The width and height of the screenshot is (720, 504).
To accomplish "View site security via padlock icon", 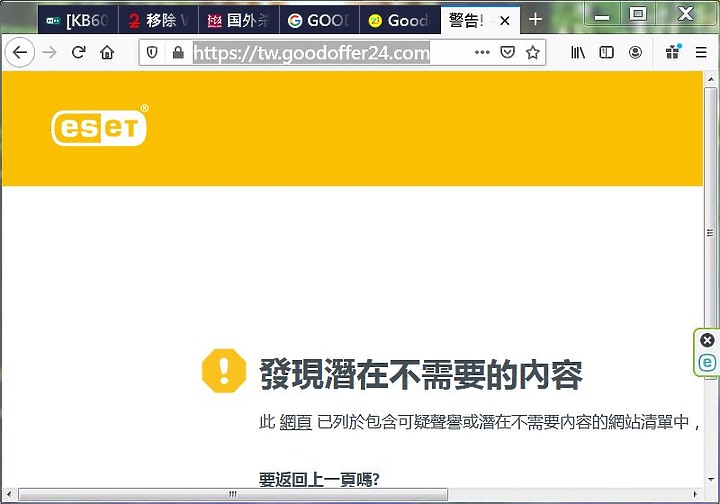I will tap(178, 53).
